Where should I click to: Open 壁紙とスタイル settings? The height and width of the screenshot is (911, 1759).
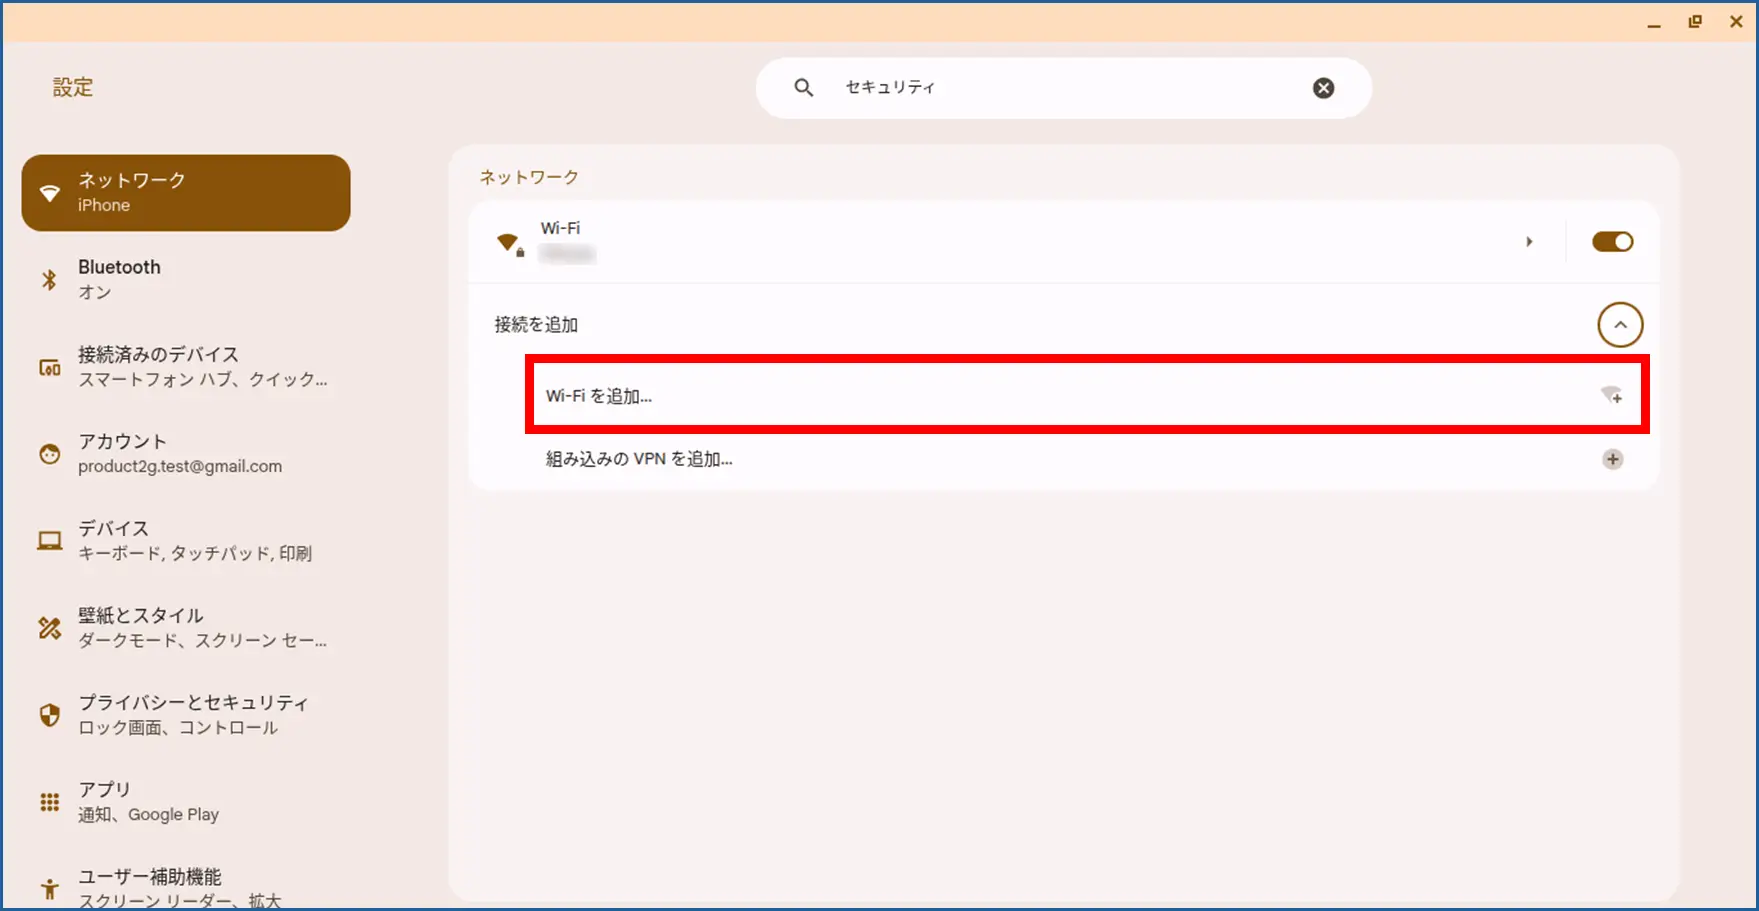pos(200,628)
